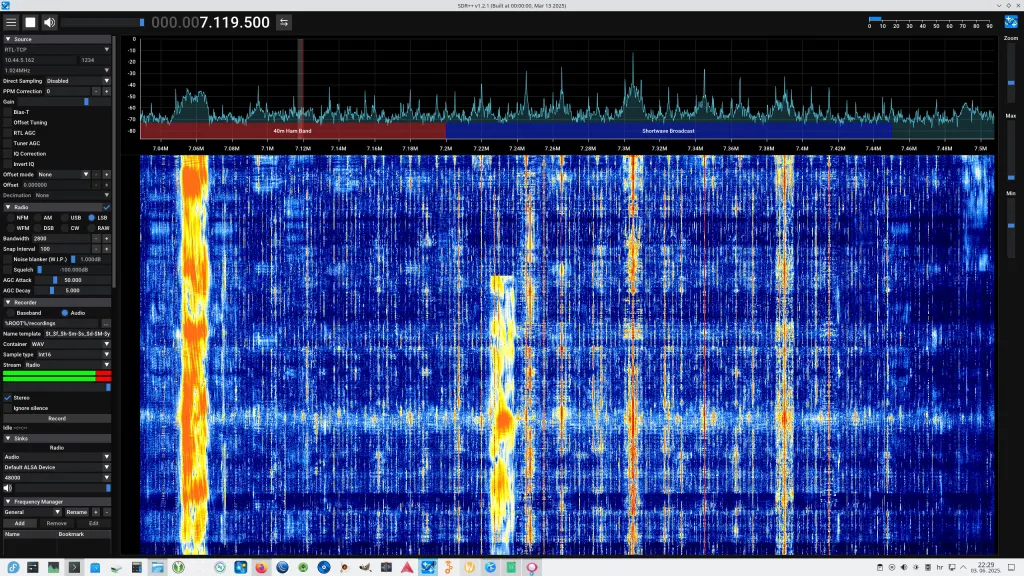Screen dimensions: 1024x576
Task: Click the IP address 10.44.5.162 field
Action: (40, 60)
